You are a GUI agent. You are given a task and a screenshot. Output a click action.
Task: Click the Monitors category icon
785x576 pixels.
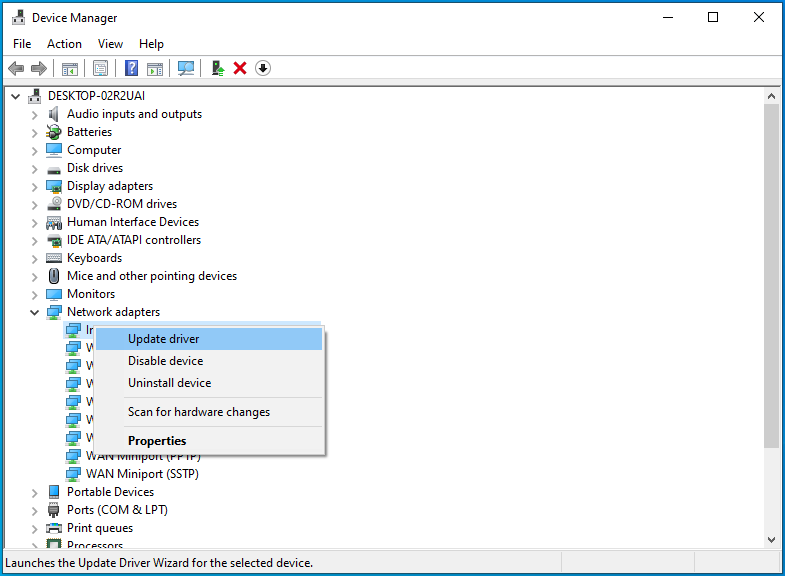tap(54, 294)
